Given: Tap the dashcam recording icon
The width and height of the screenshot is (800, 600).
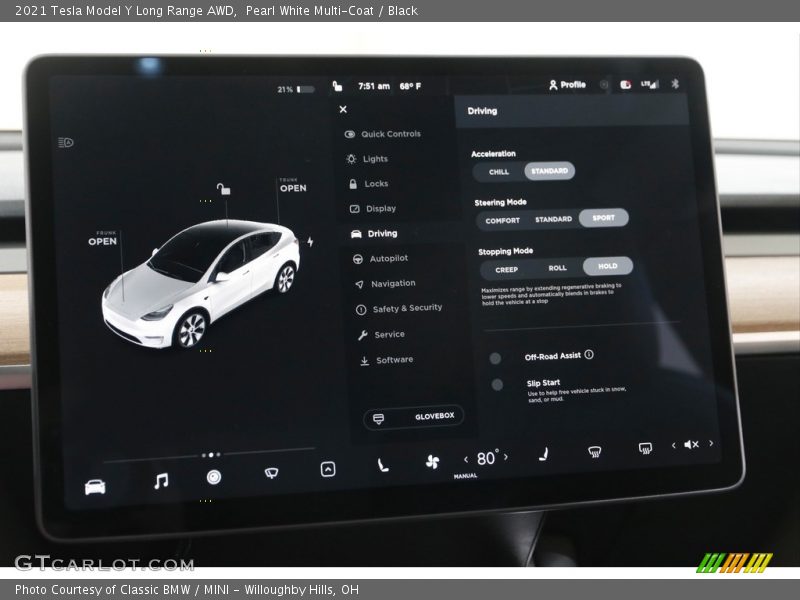Looking at the screenshot, I should (x=626, y=85).
